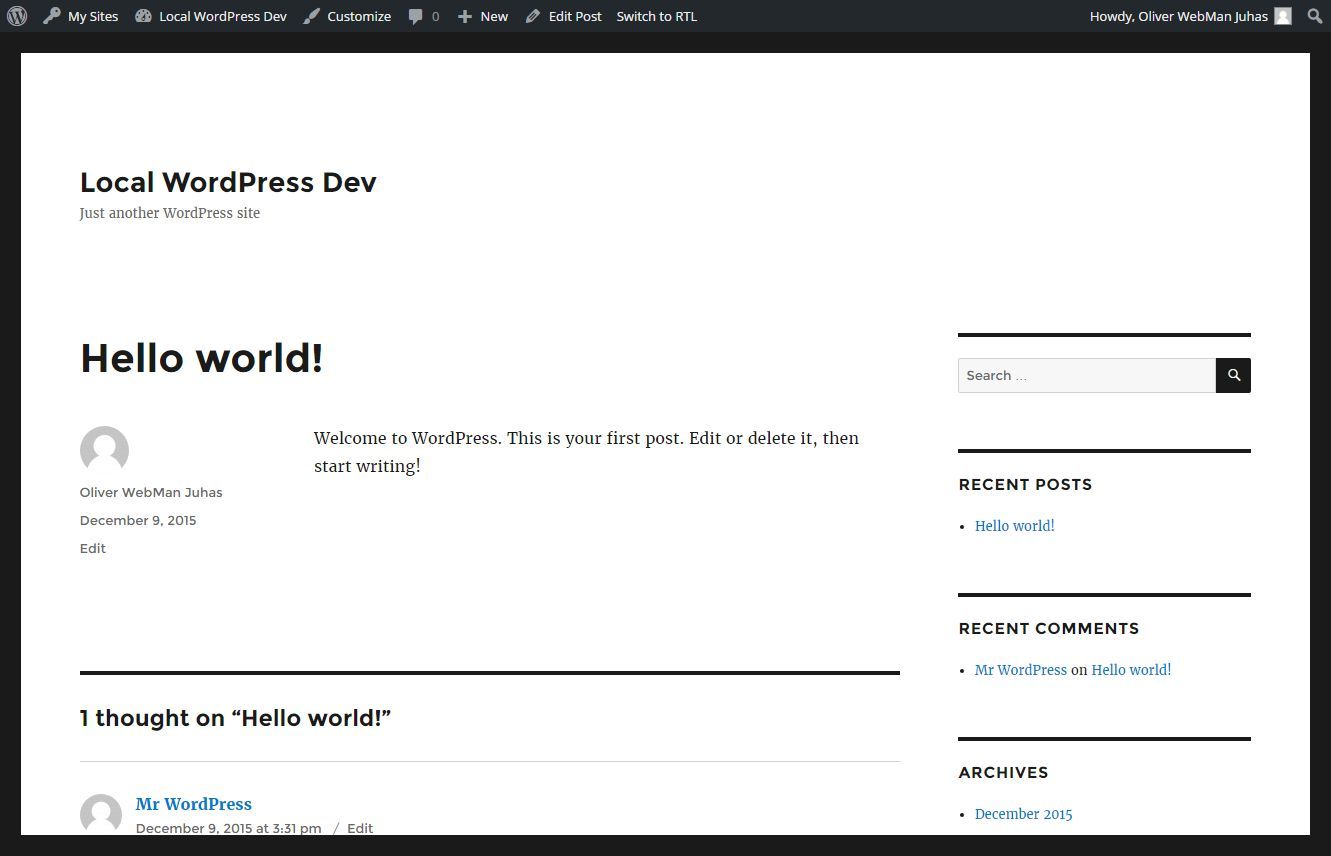Open My Sites in admin bar
This screenshot has height=856, width=1331.
pos(80,16)
